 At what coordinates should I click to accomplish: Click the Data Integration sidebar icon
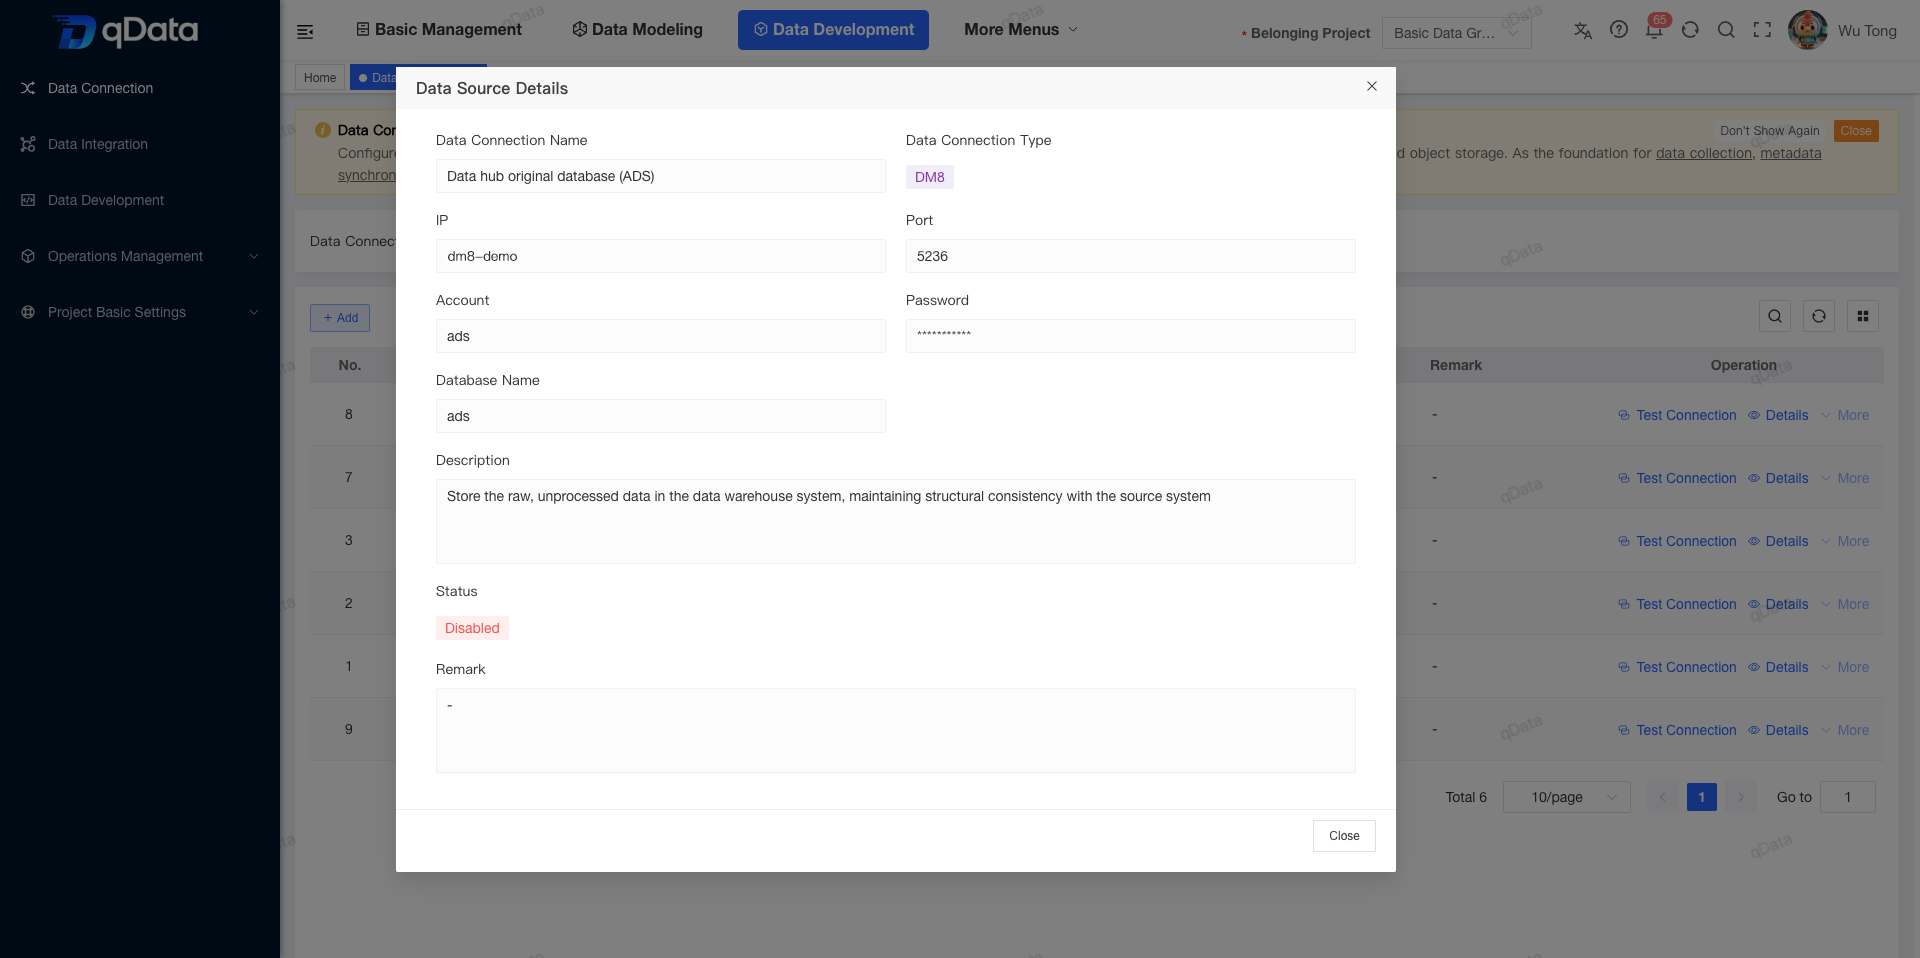(28, 144)
